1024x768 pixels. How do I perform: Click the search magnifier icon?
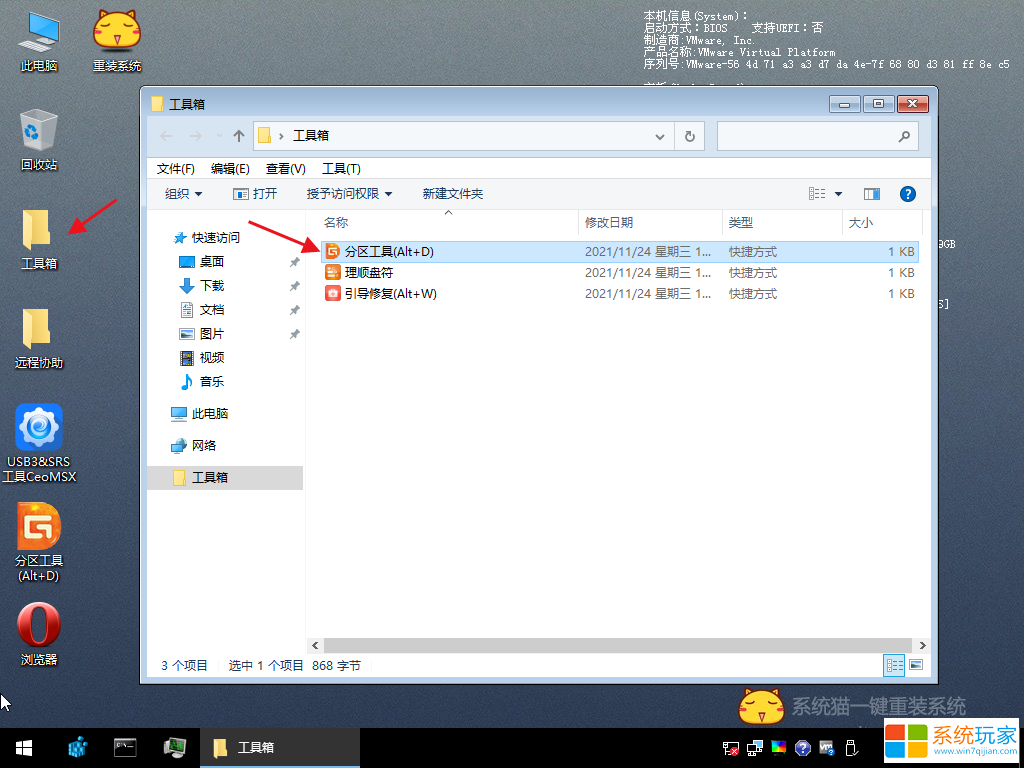[x=904, y=136]
